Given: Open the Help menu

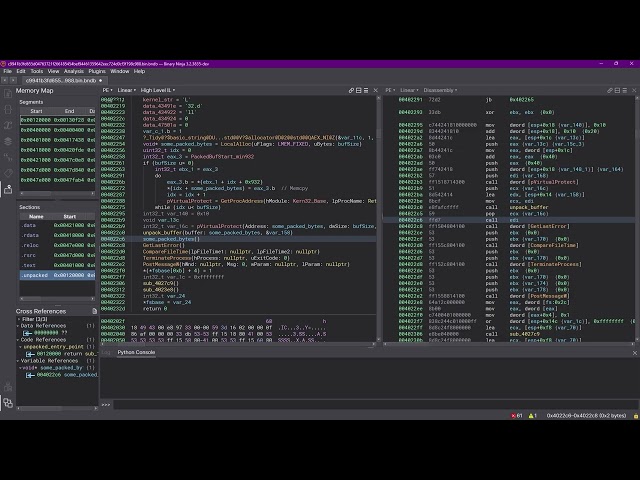Looking at the screenshot, I should (x=139, y=71).
